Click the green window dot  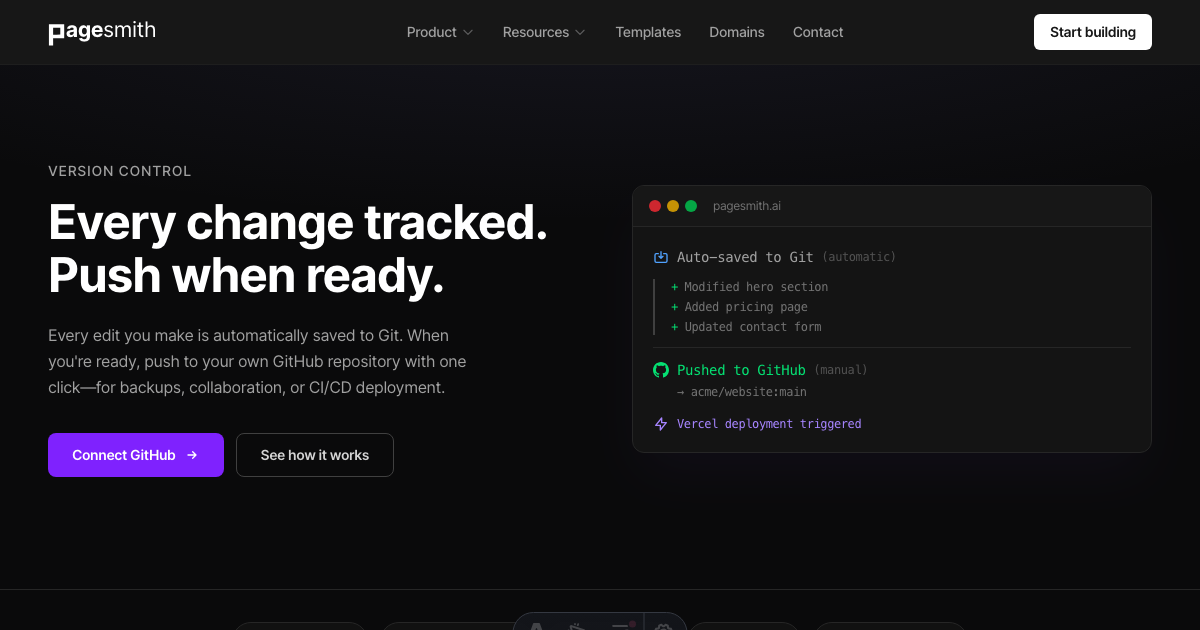pos(691,206)
